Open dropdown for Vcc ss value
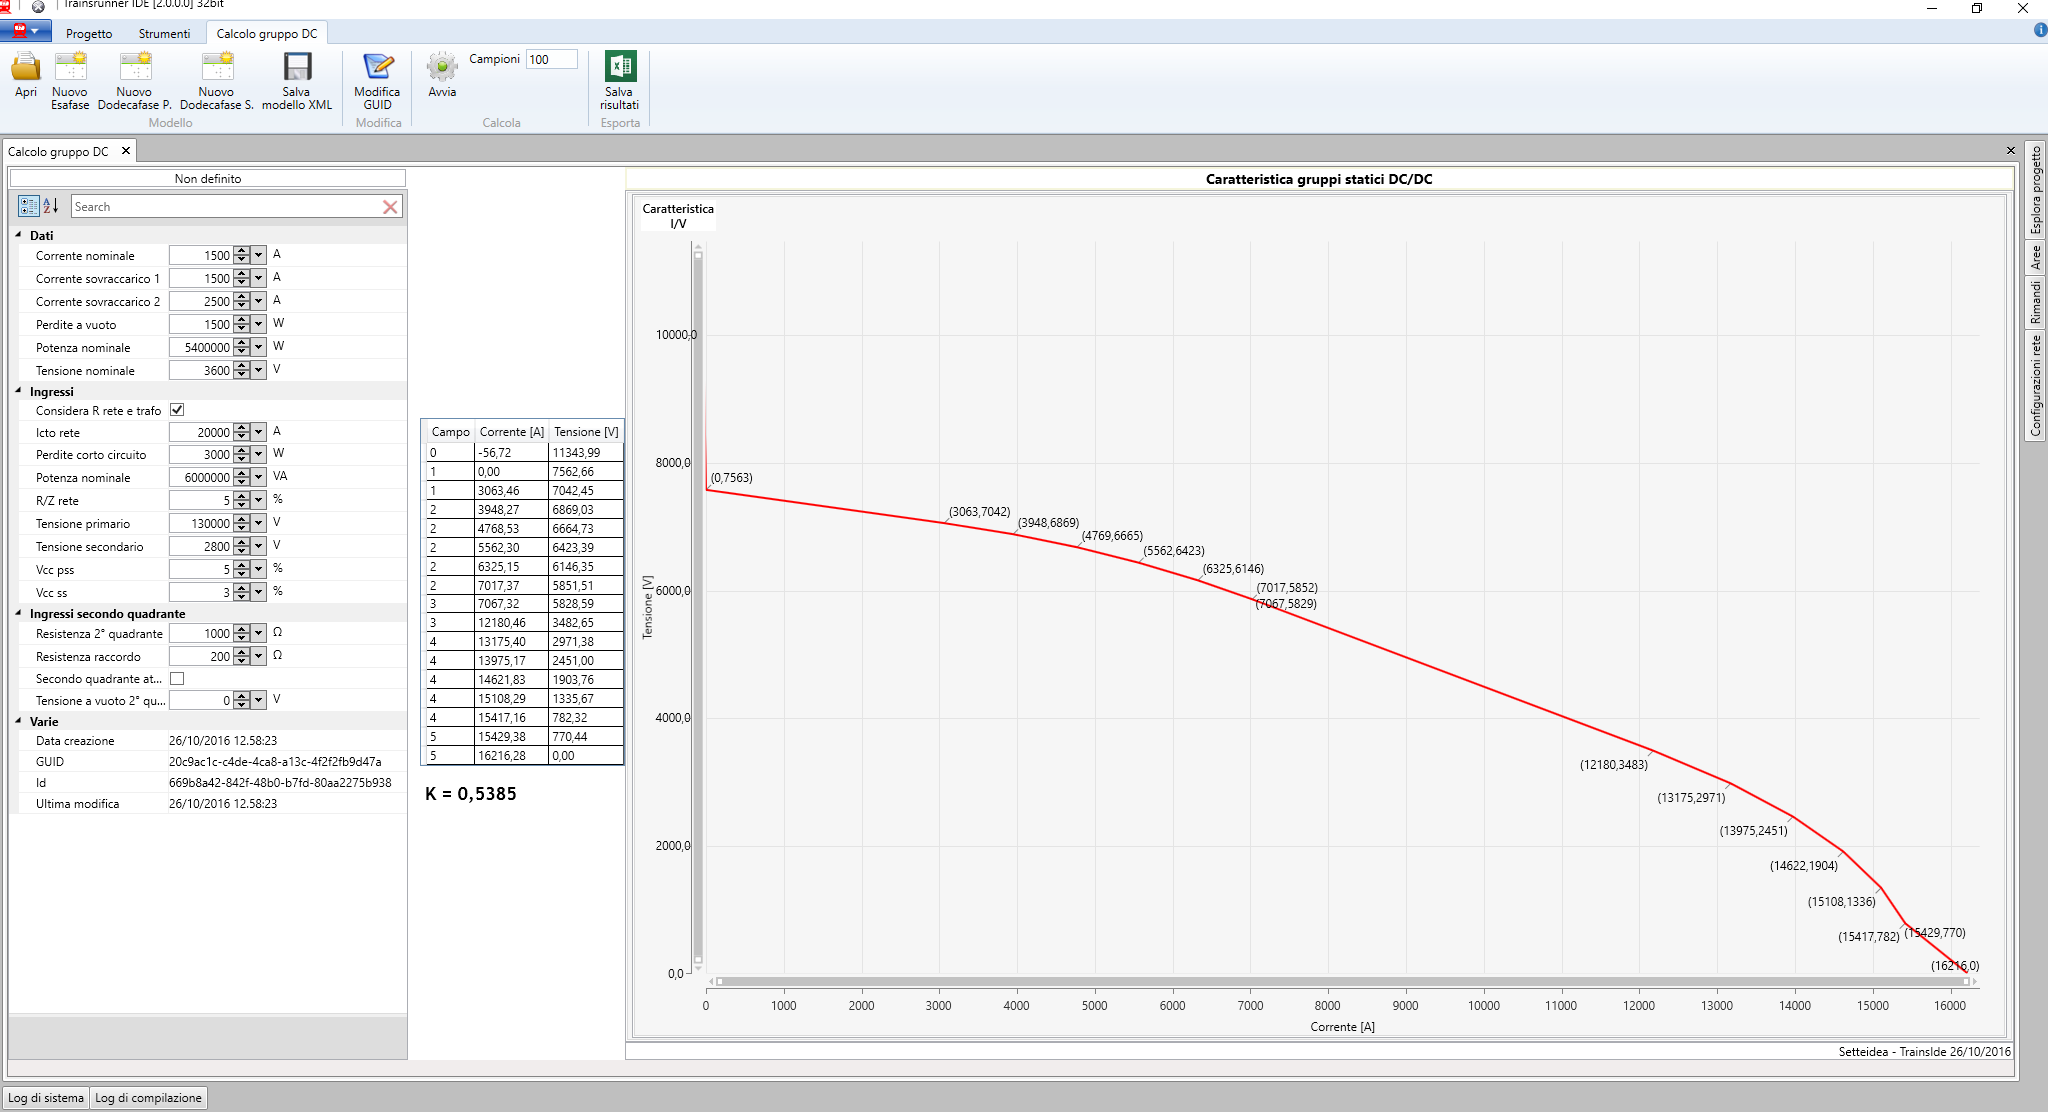Image resolution: width=2048 pixels, height=1112 pixels. click(258, 592)
